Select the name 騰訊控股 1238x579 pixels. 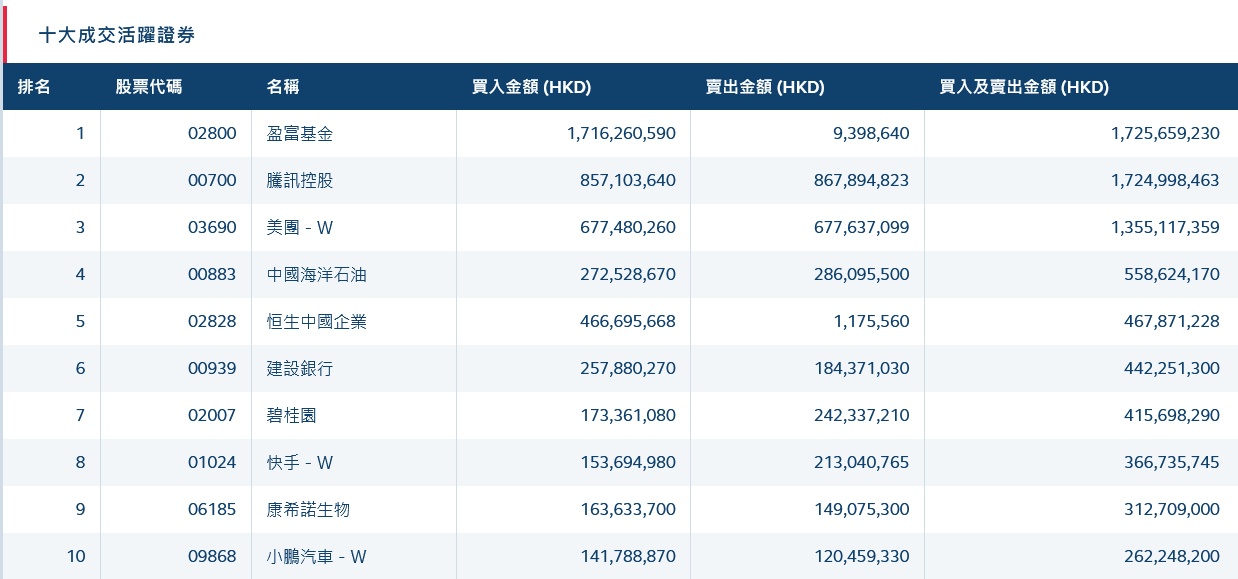click(300, 180)
